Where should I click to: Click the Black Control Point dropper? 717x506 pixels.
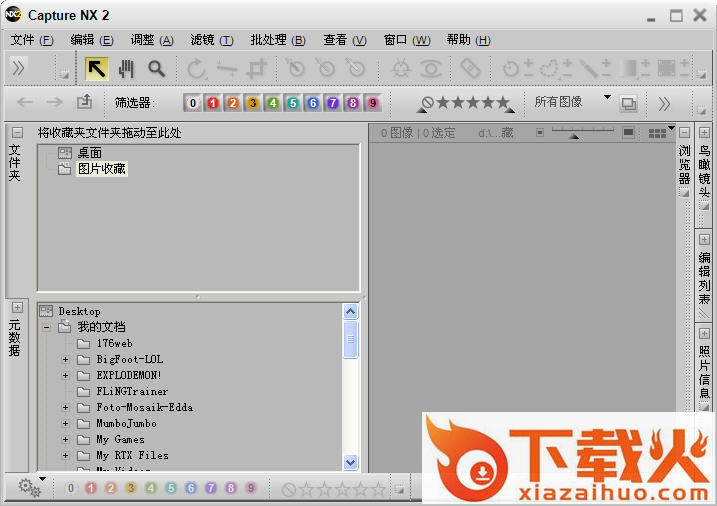tap(295, 68)
